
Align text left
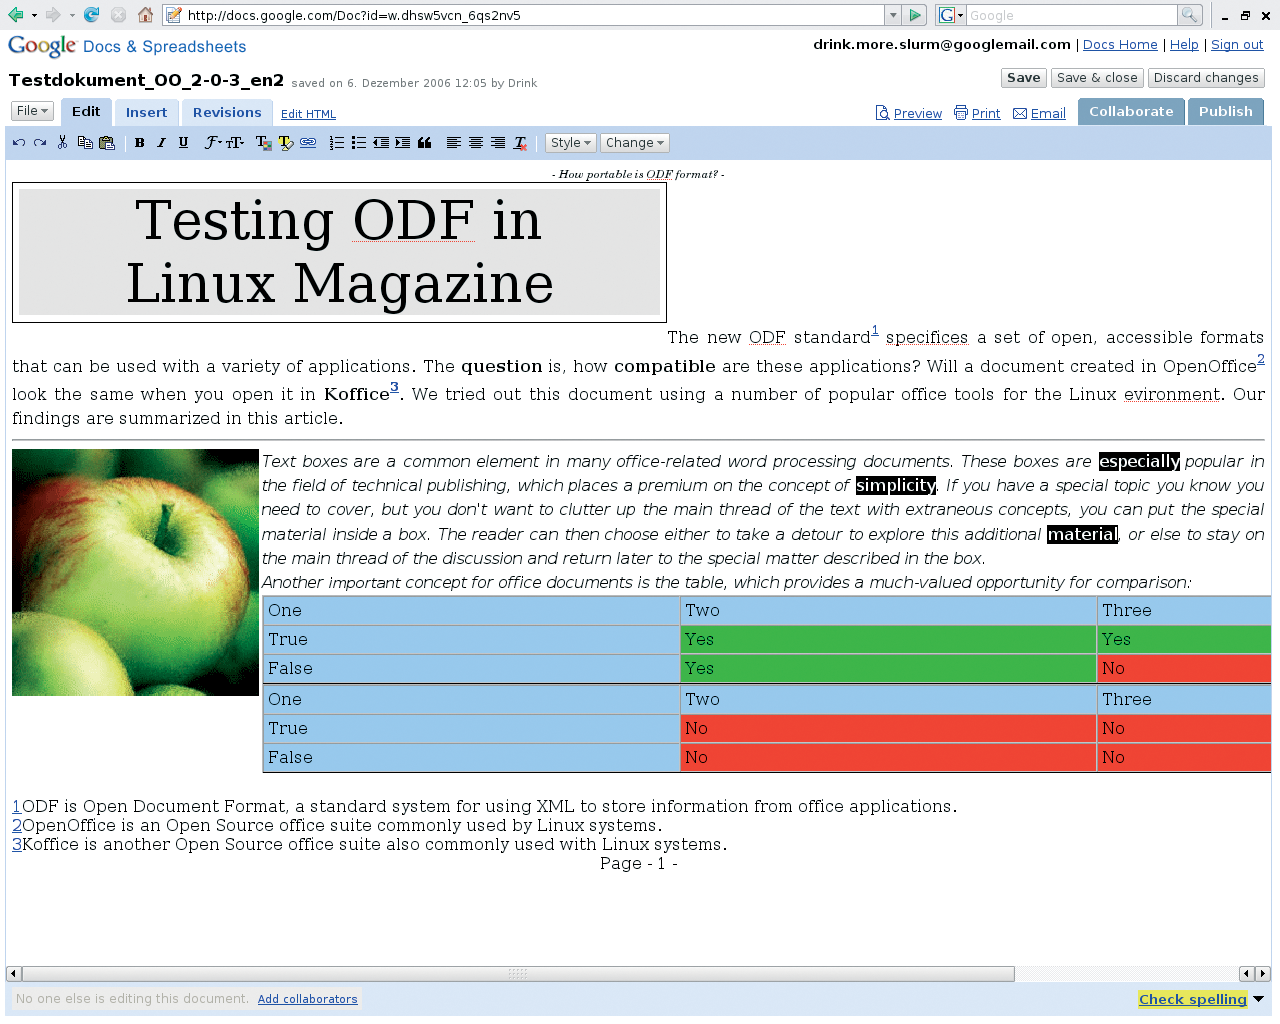click(453, 143)
